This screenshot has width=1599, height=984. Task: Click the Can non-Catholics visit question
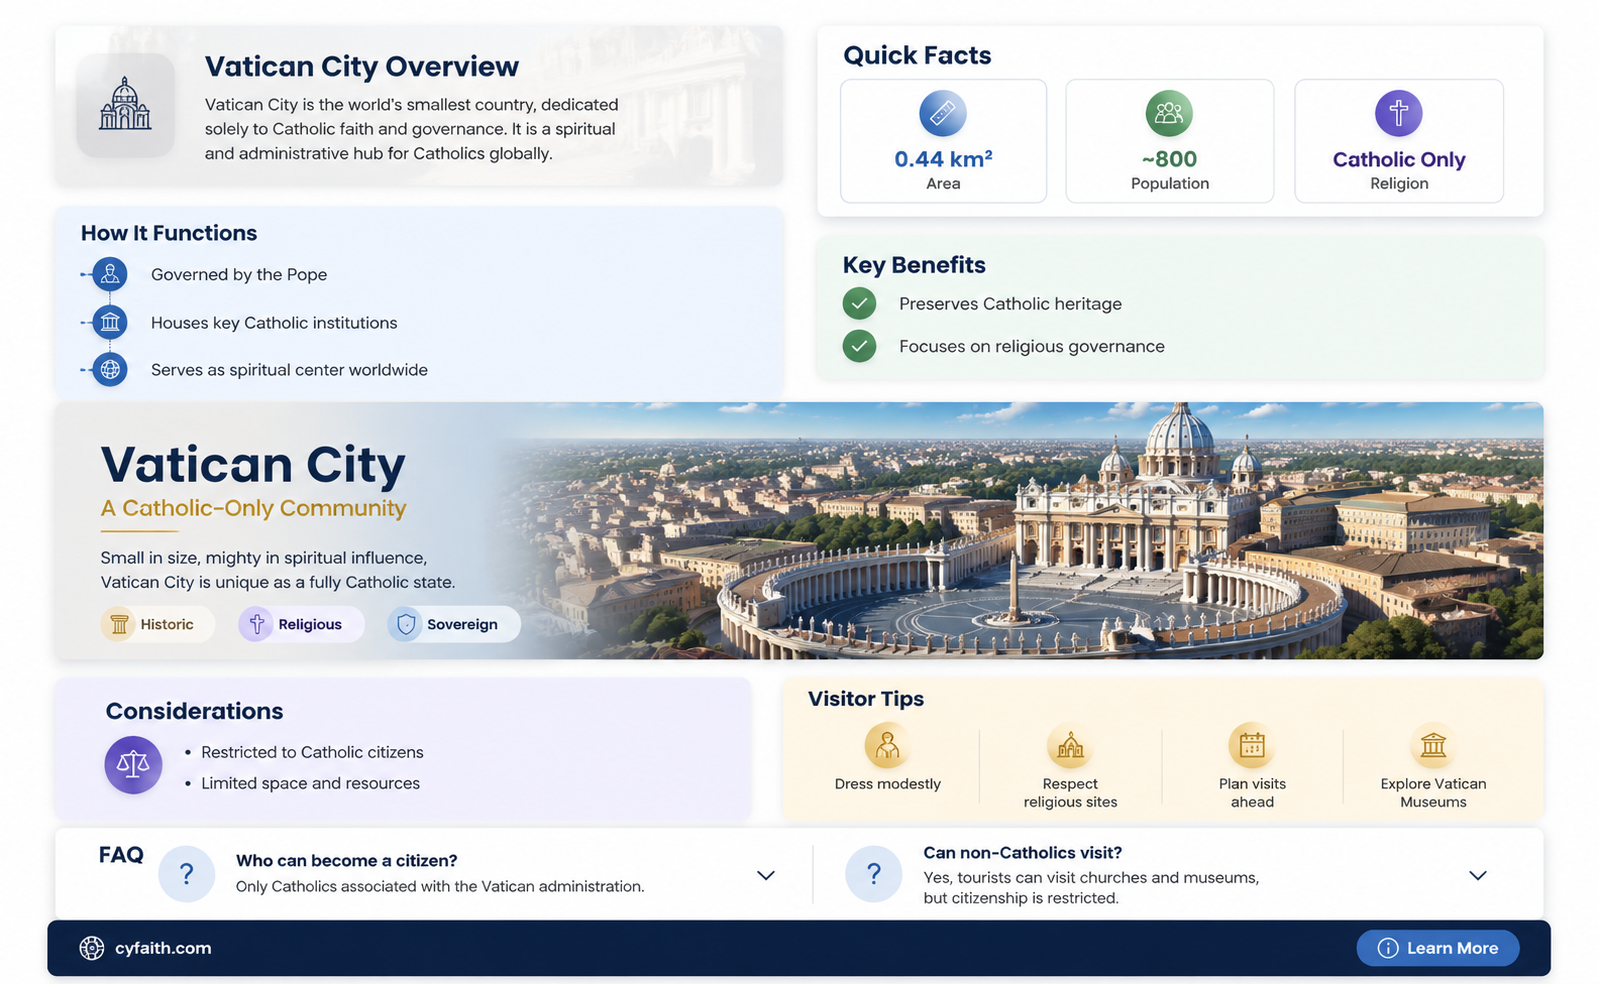coord(1022,852)
